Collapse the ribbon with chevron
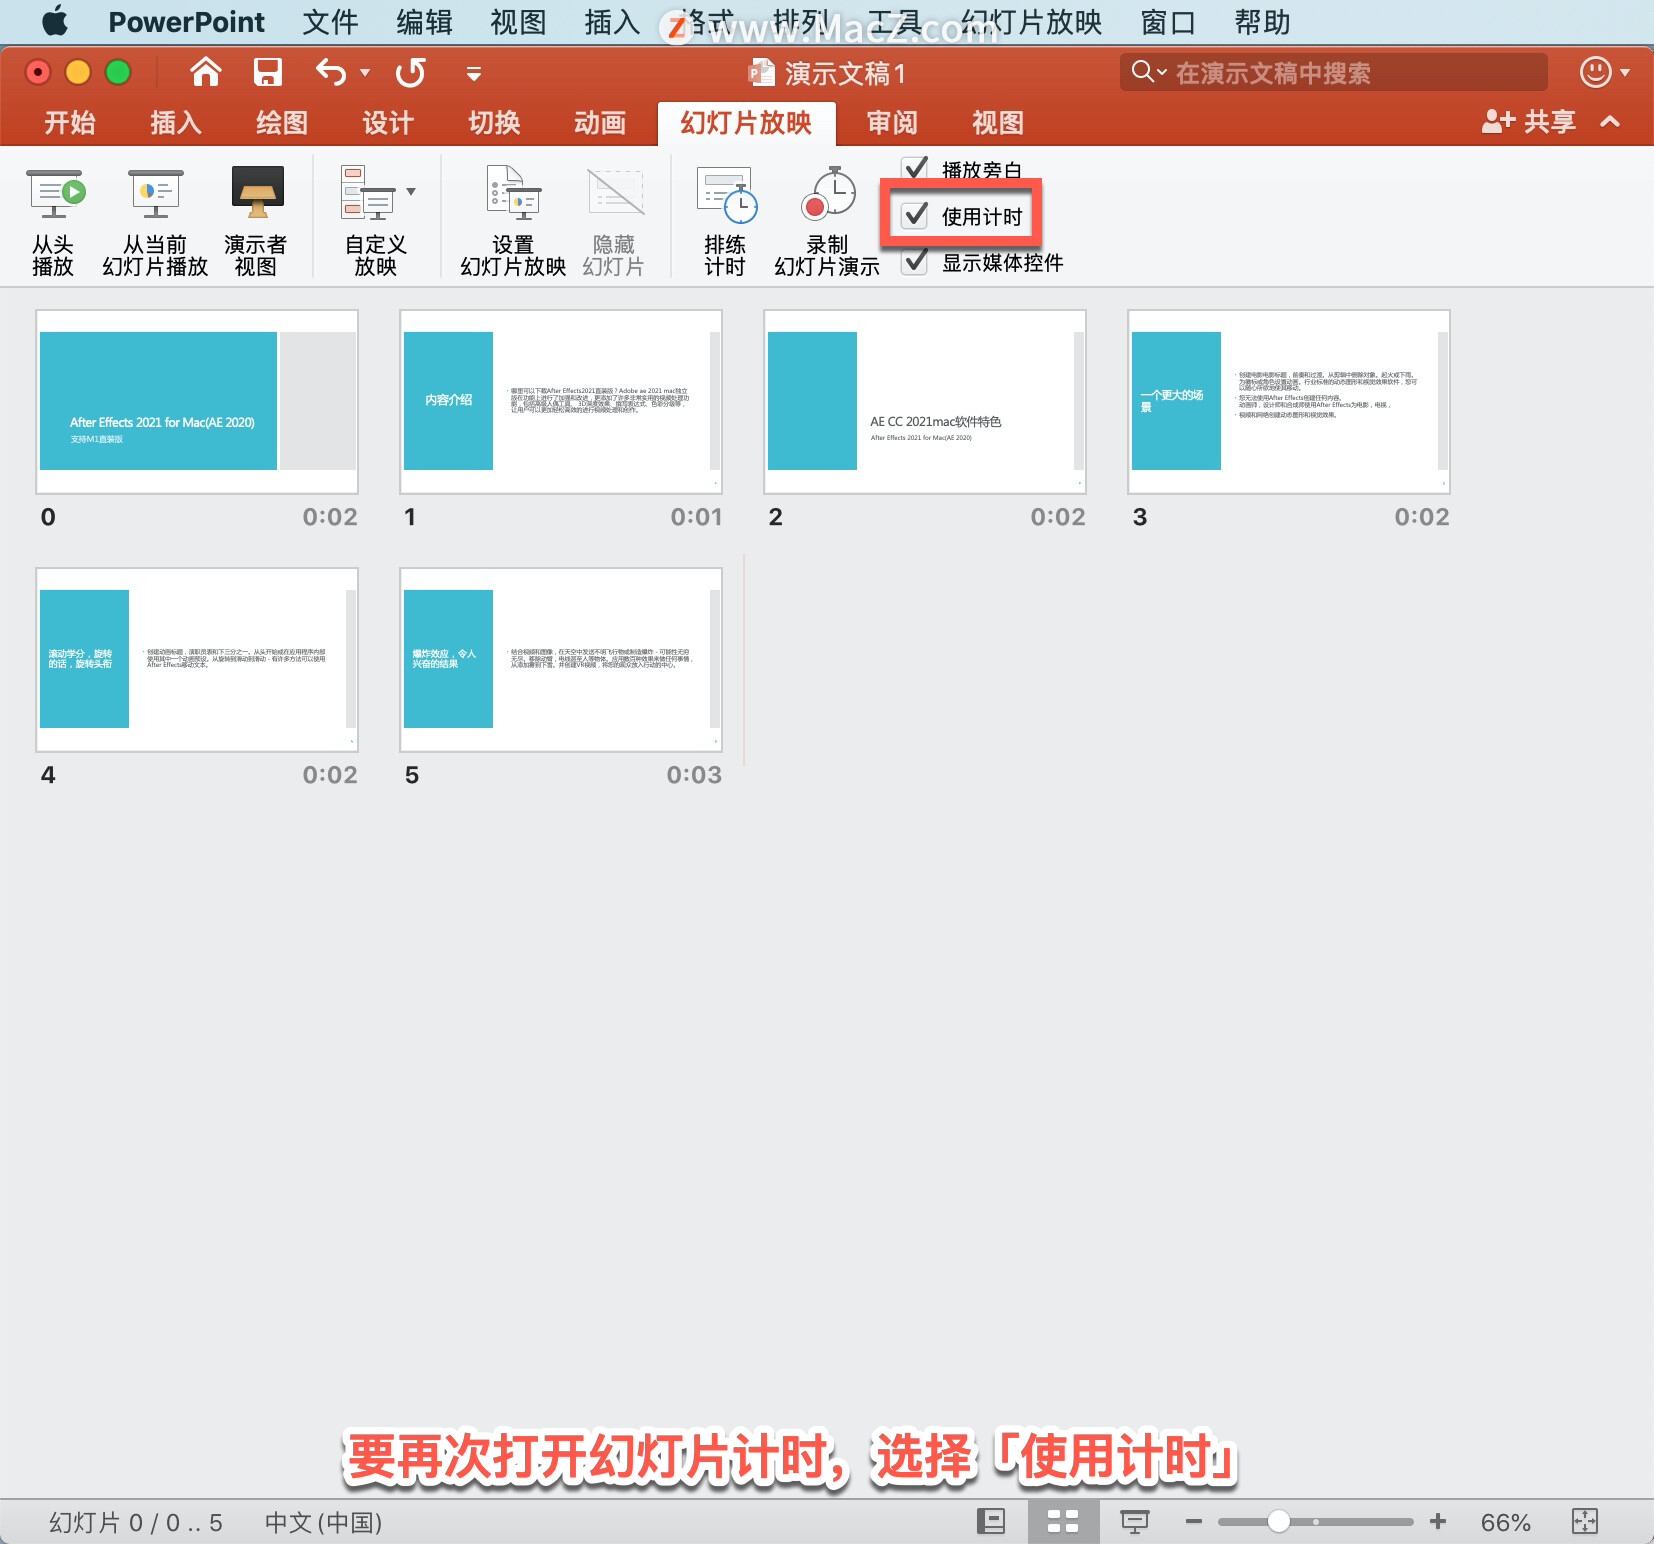Screen dimensions: 1654x1544 (x=1610, y=122)
